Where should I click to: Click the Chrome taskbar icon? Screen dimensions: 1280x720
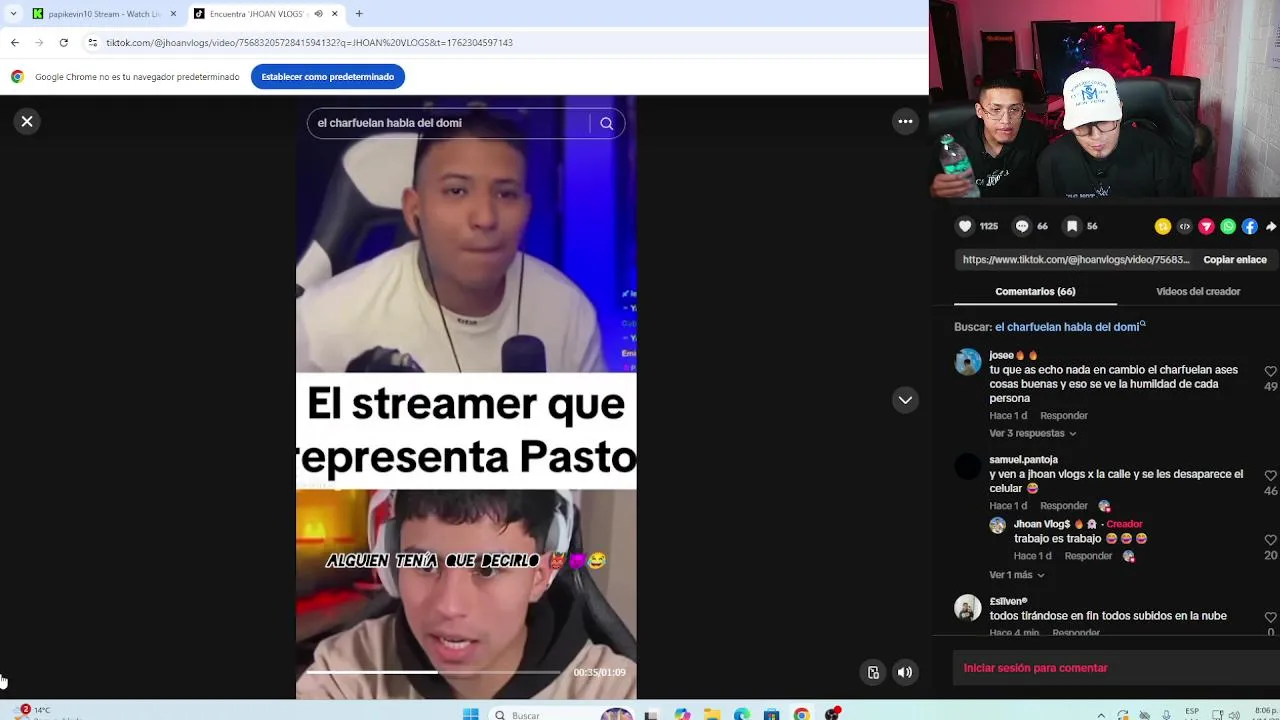tap(801, 714)
